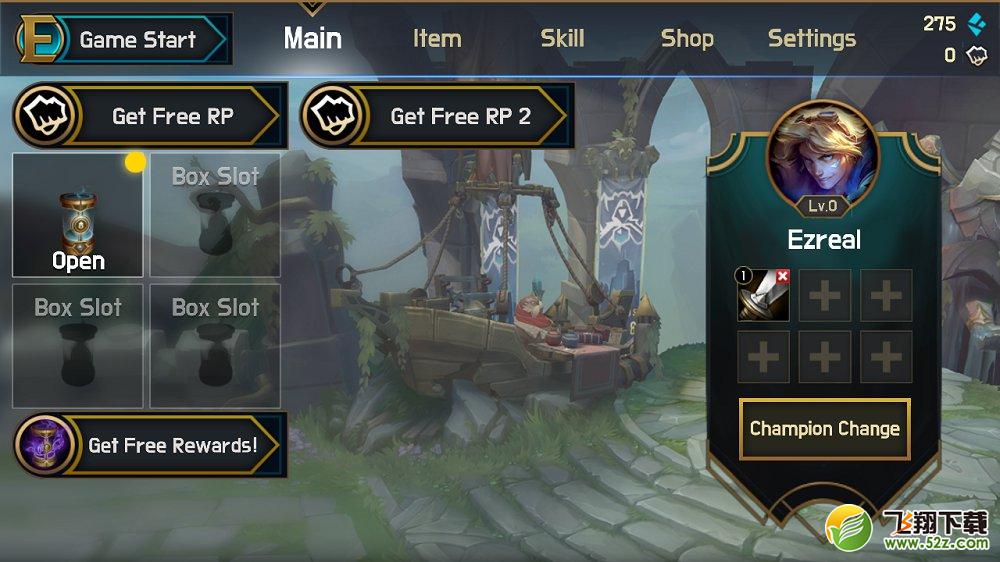Image resolution: width=1000 pixels, height=562 pixels.
Task: Click the Game Start button
Action: [122, 39]
